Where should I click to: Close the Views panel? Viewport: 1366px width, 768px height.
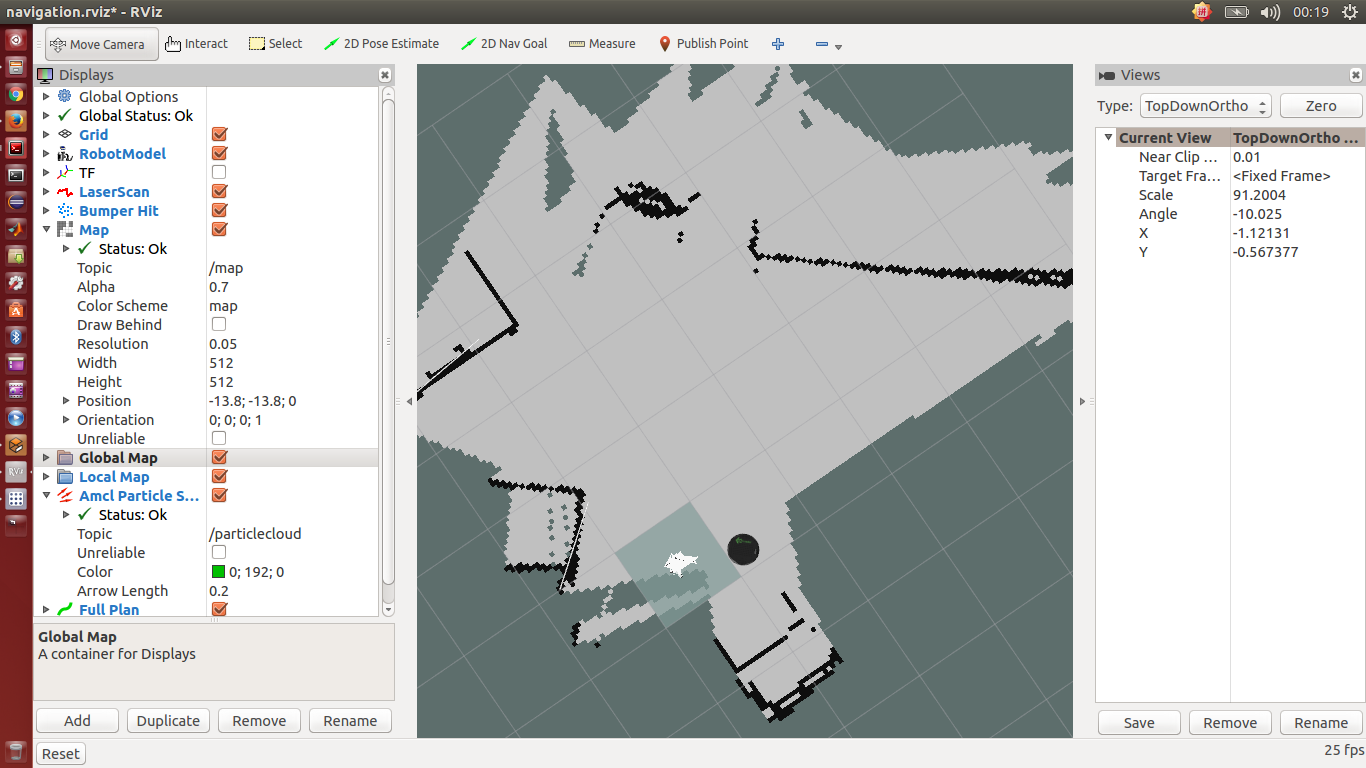pyautogui.click(x=1356, y=75)
